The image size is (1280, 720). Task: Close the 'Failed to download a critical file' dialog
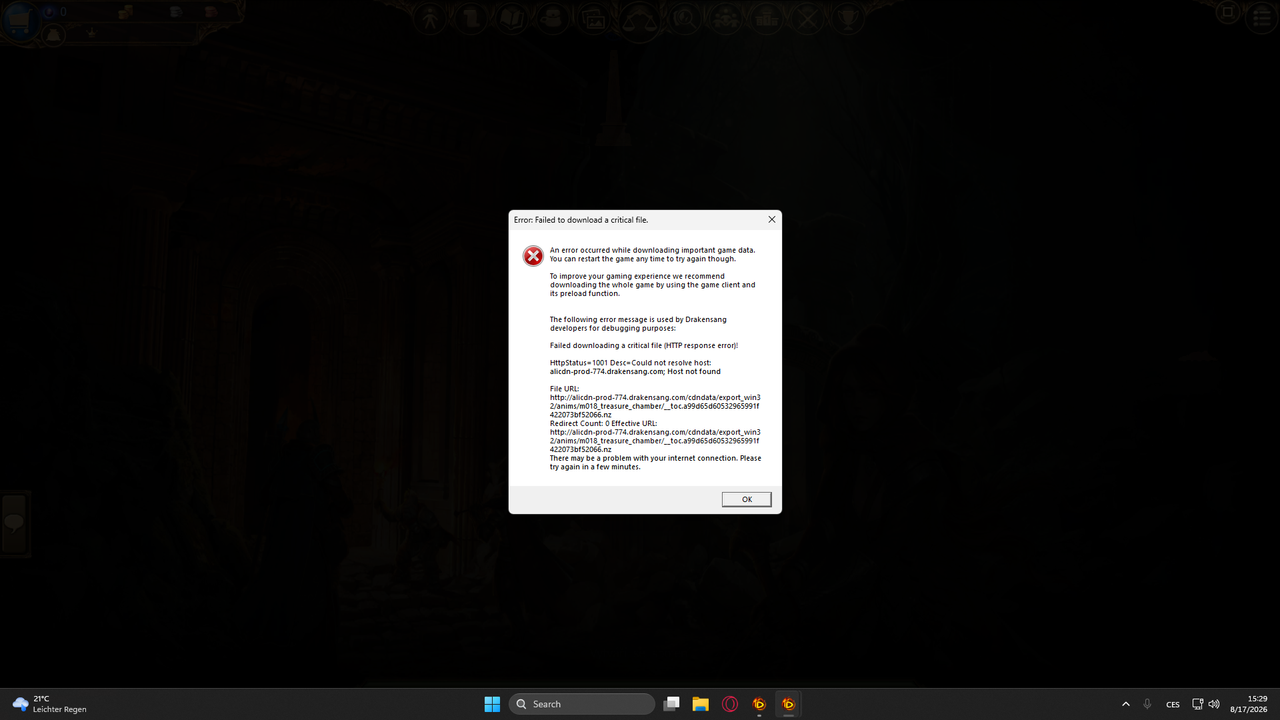771,219
